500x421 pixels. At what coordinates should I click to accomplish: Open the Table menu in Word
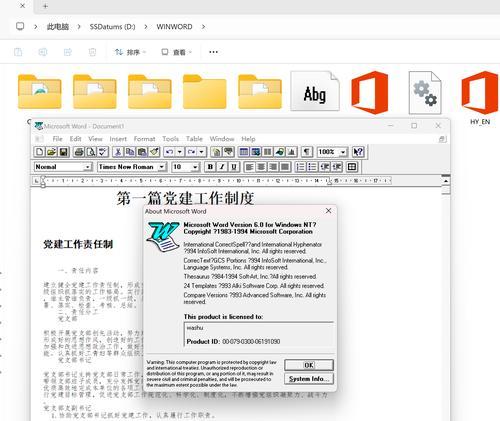(194, 139)
